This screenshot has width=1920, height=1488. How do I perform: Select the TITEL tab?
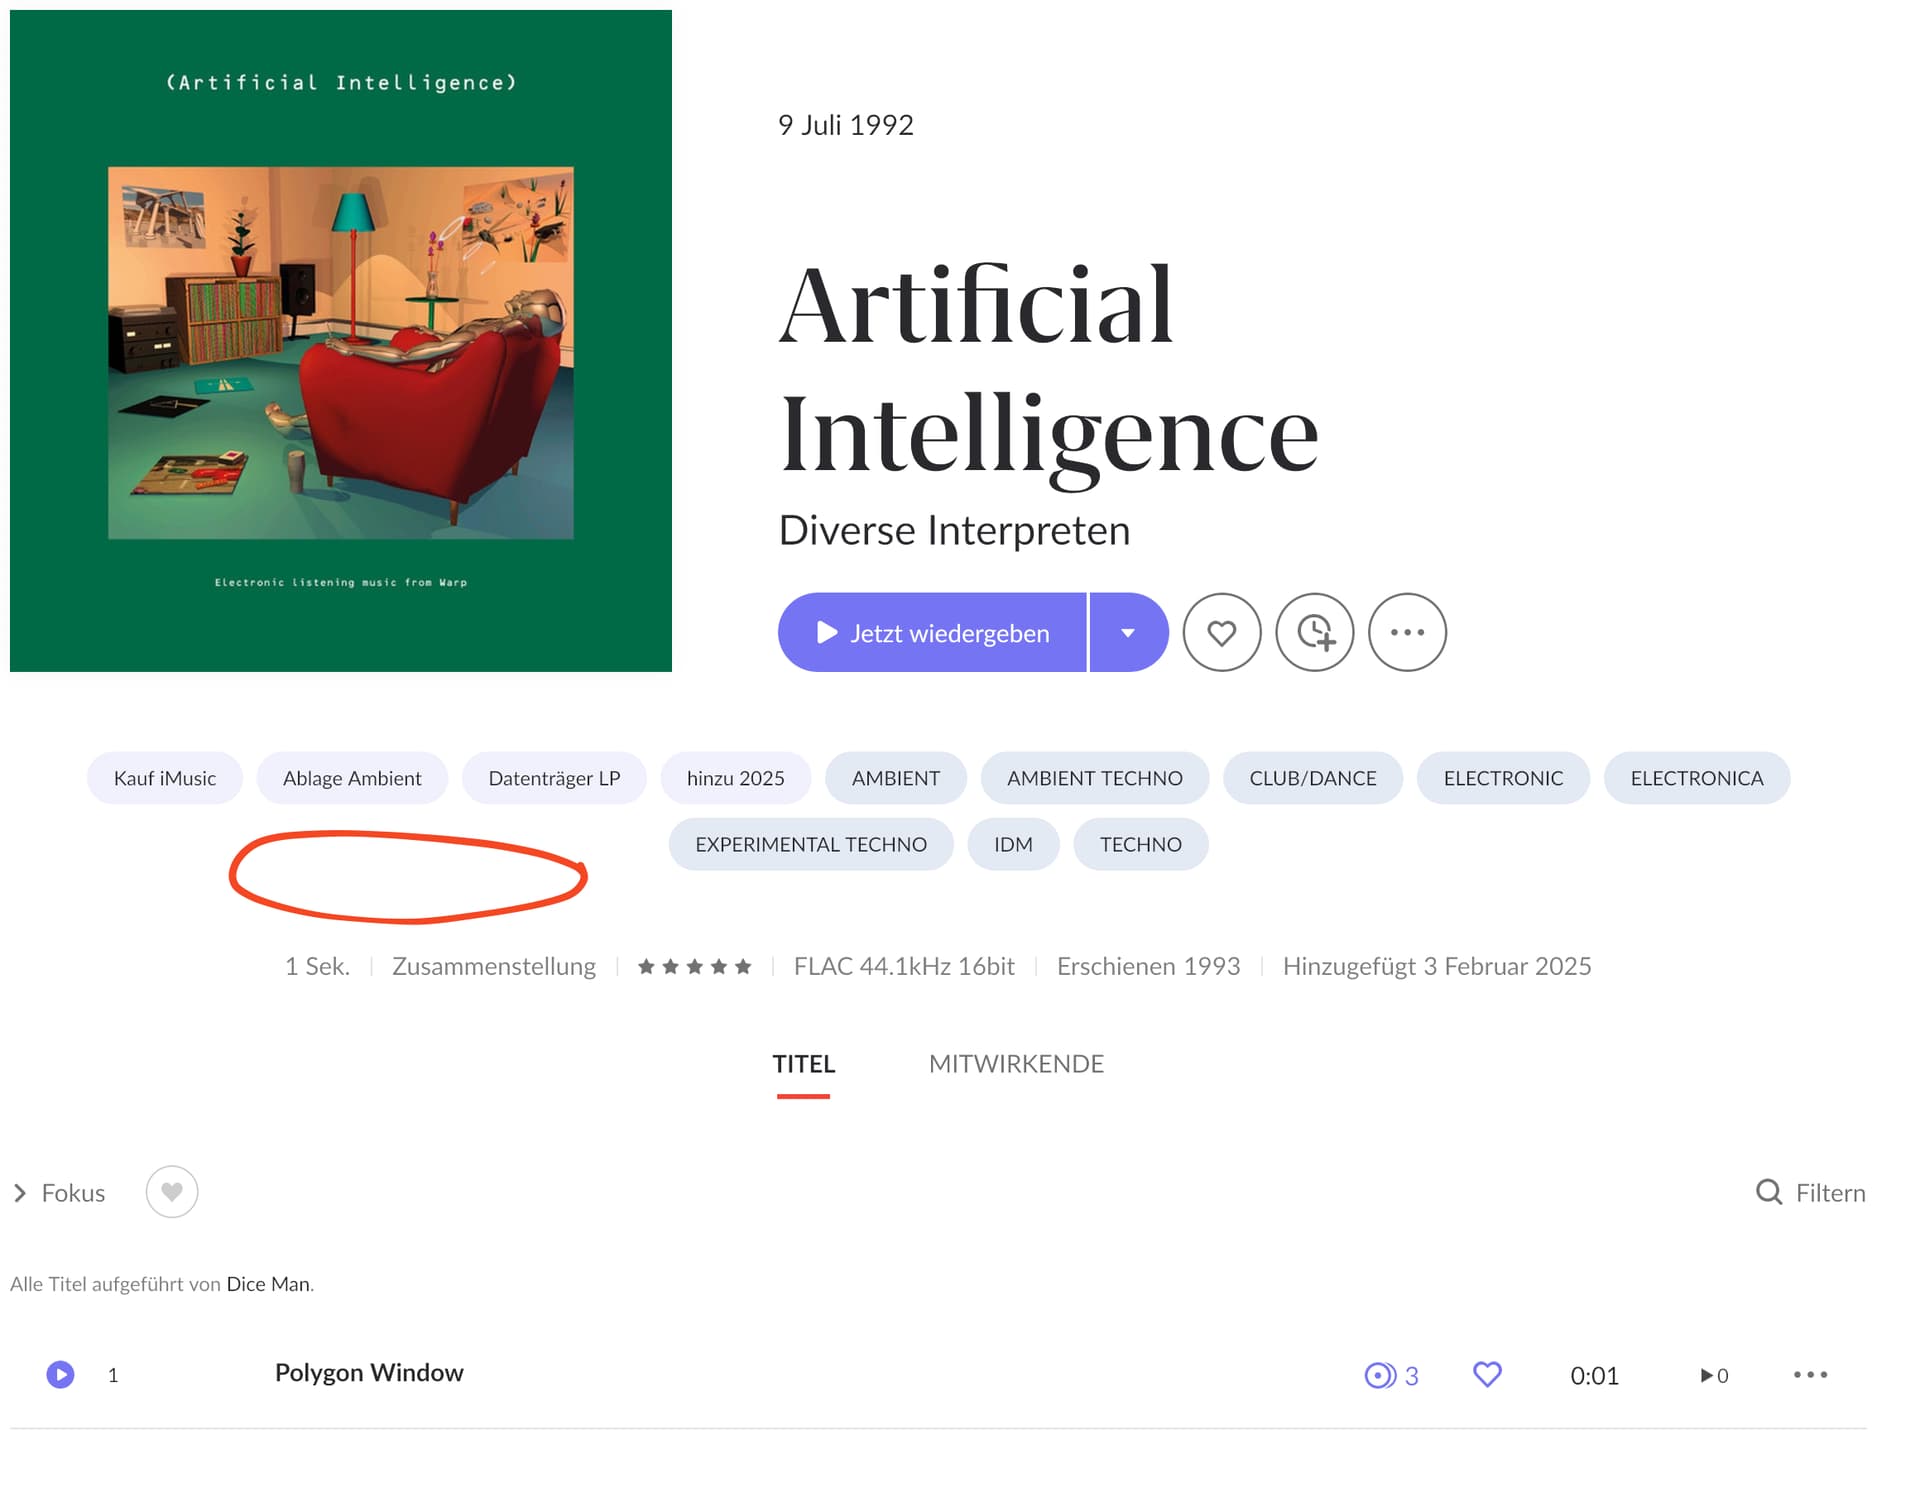(x=803, y=1064)
